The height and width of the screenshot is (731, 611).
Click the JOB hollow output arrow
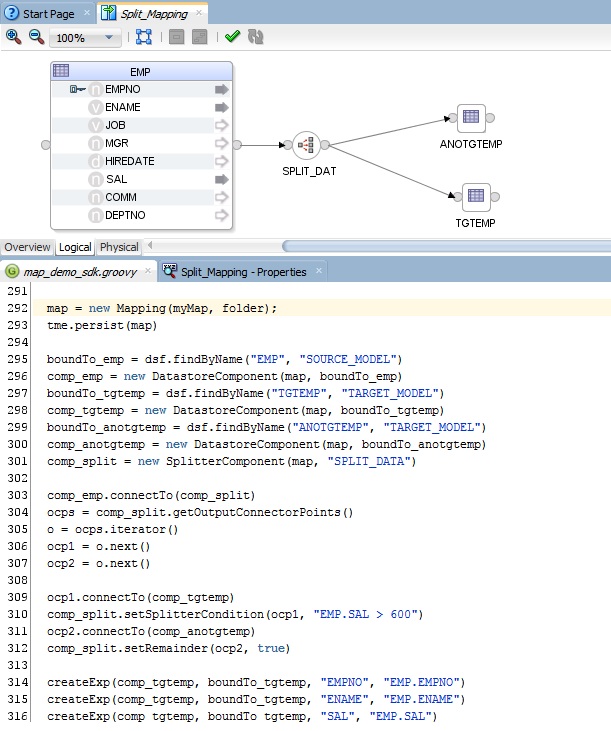[222, 125]
